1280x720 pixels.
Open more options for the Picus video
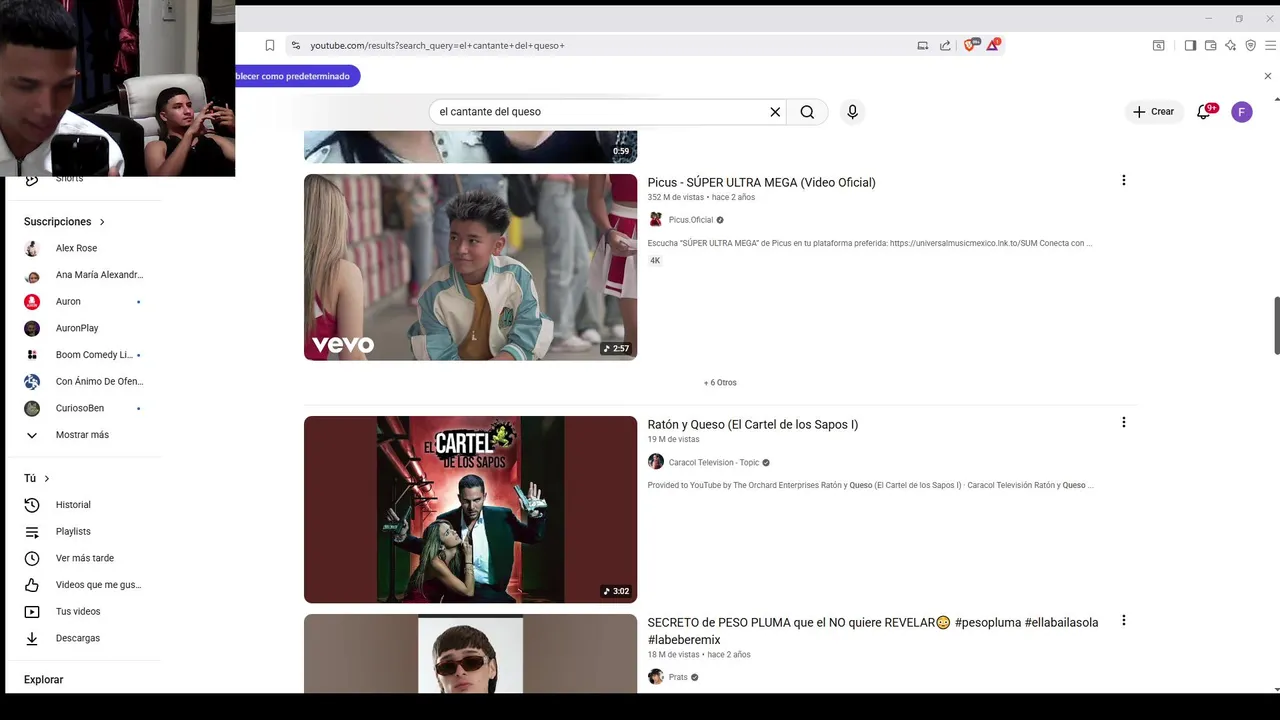pyautogui.click(x=1124, y=181)
